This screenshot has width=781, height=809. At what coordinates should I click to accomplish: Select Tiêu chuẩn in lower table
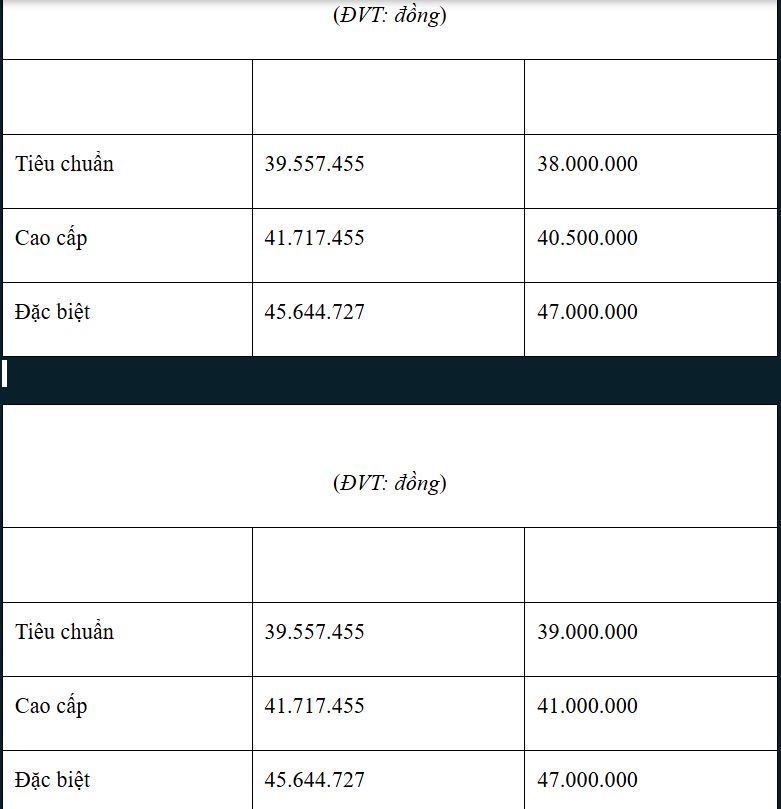(x=64, y=632)
